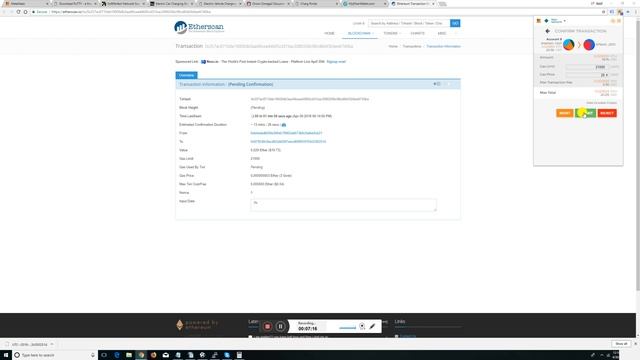Click the To address link
Viewport: 640px width, 360px height.
(x=288, y=142)
